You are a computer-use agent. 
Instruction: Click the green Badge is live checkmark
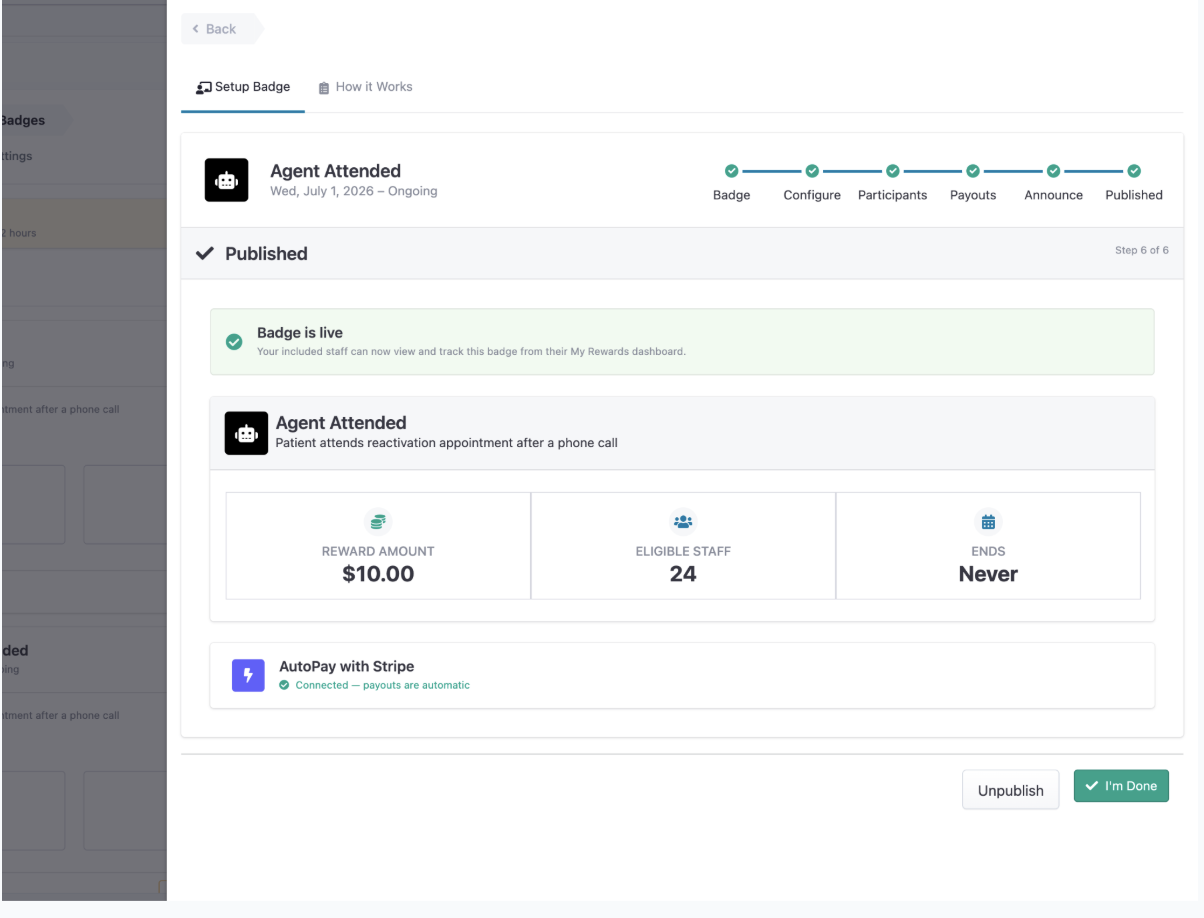coord(234,342)
